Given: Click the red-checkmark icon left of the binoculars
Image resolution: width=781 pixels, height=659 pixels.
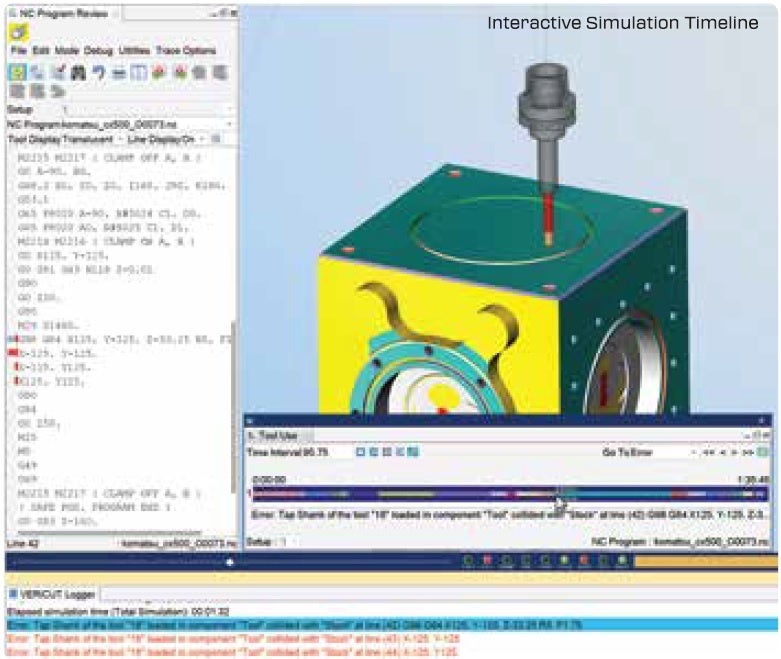Looking at the screenshot, I should click(59, 73).
